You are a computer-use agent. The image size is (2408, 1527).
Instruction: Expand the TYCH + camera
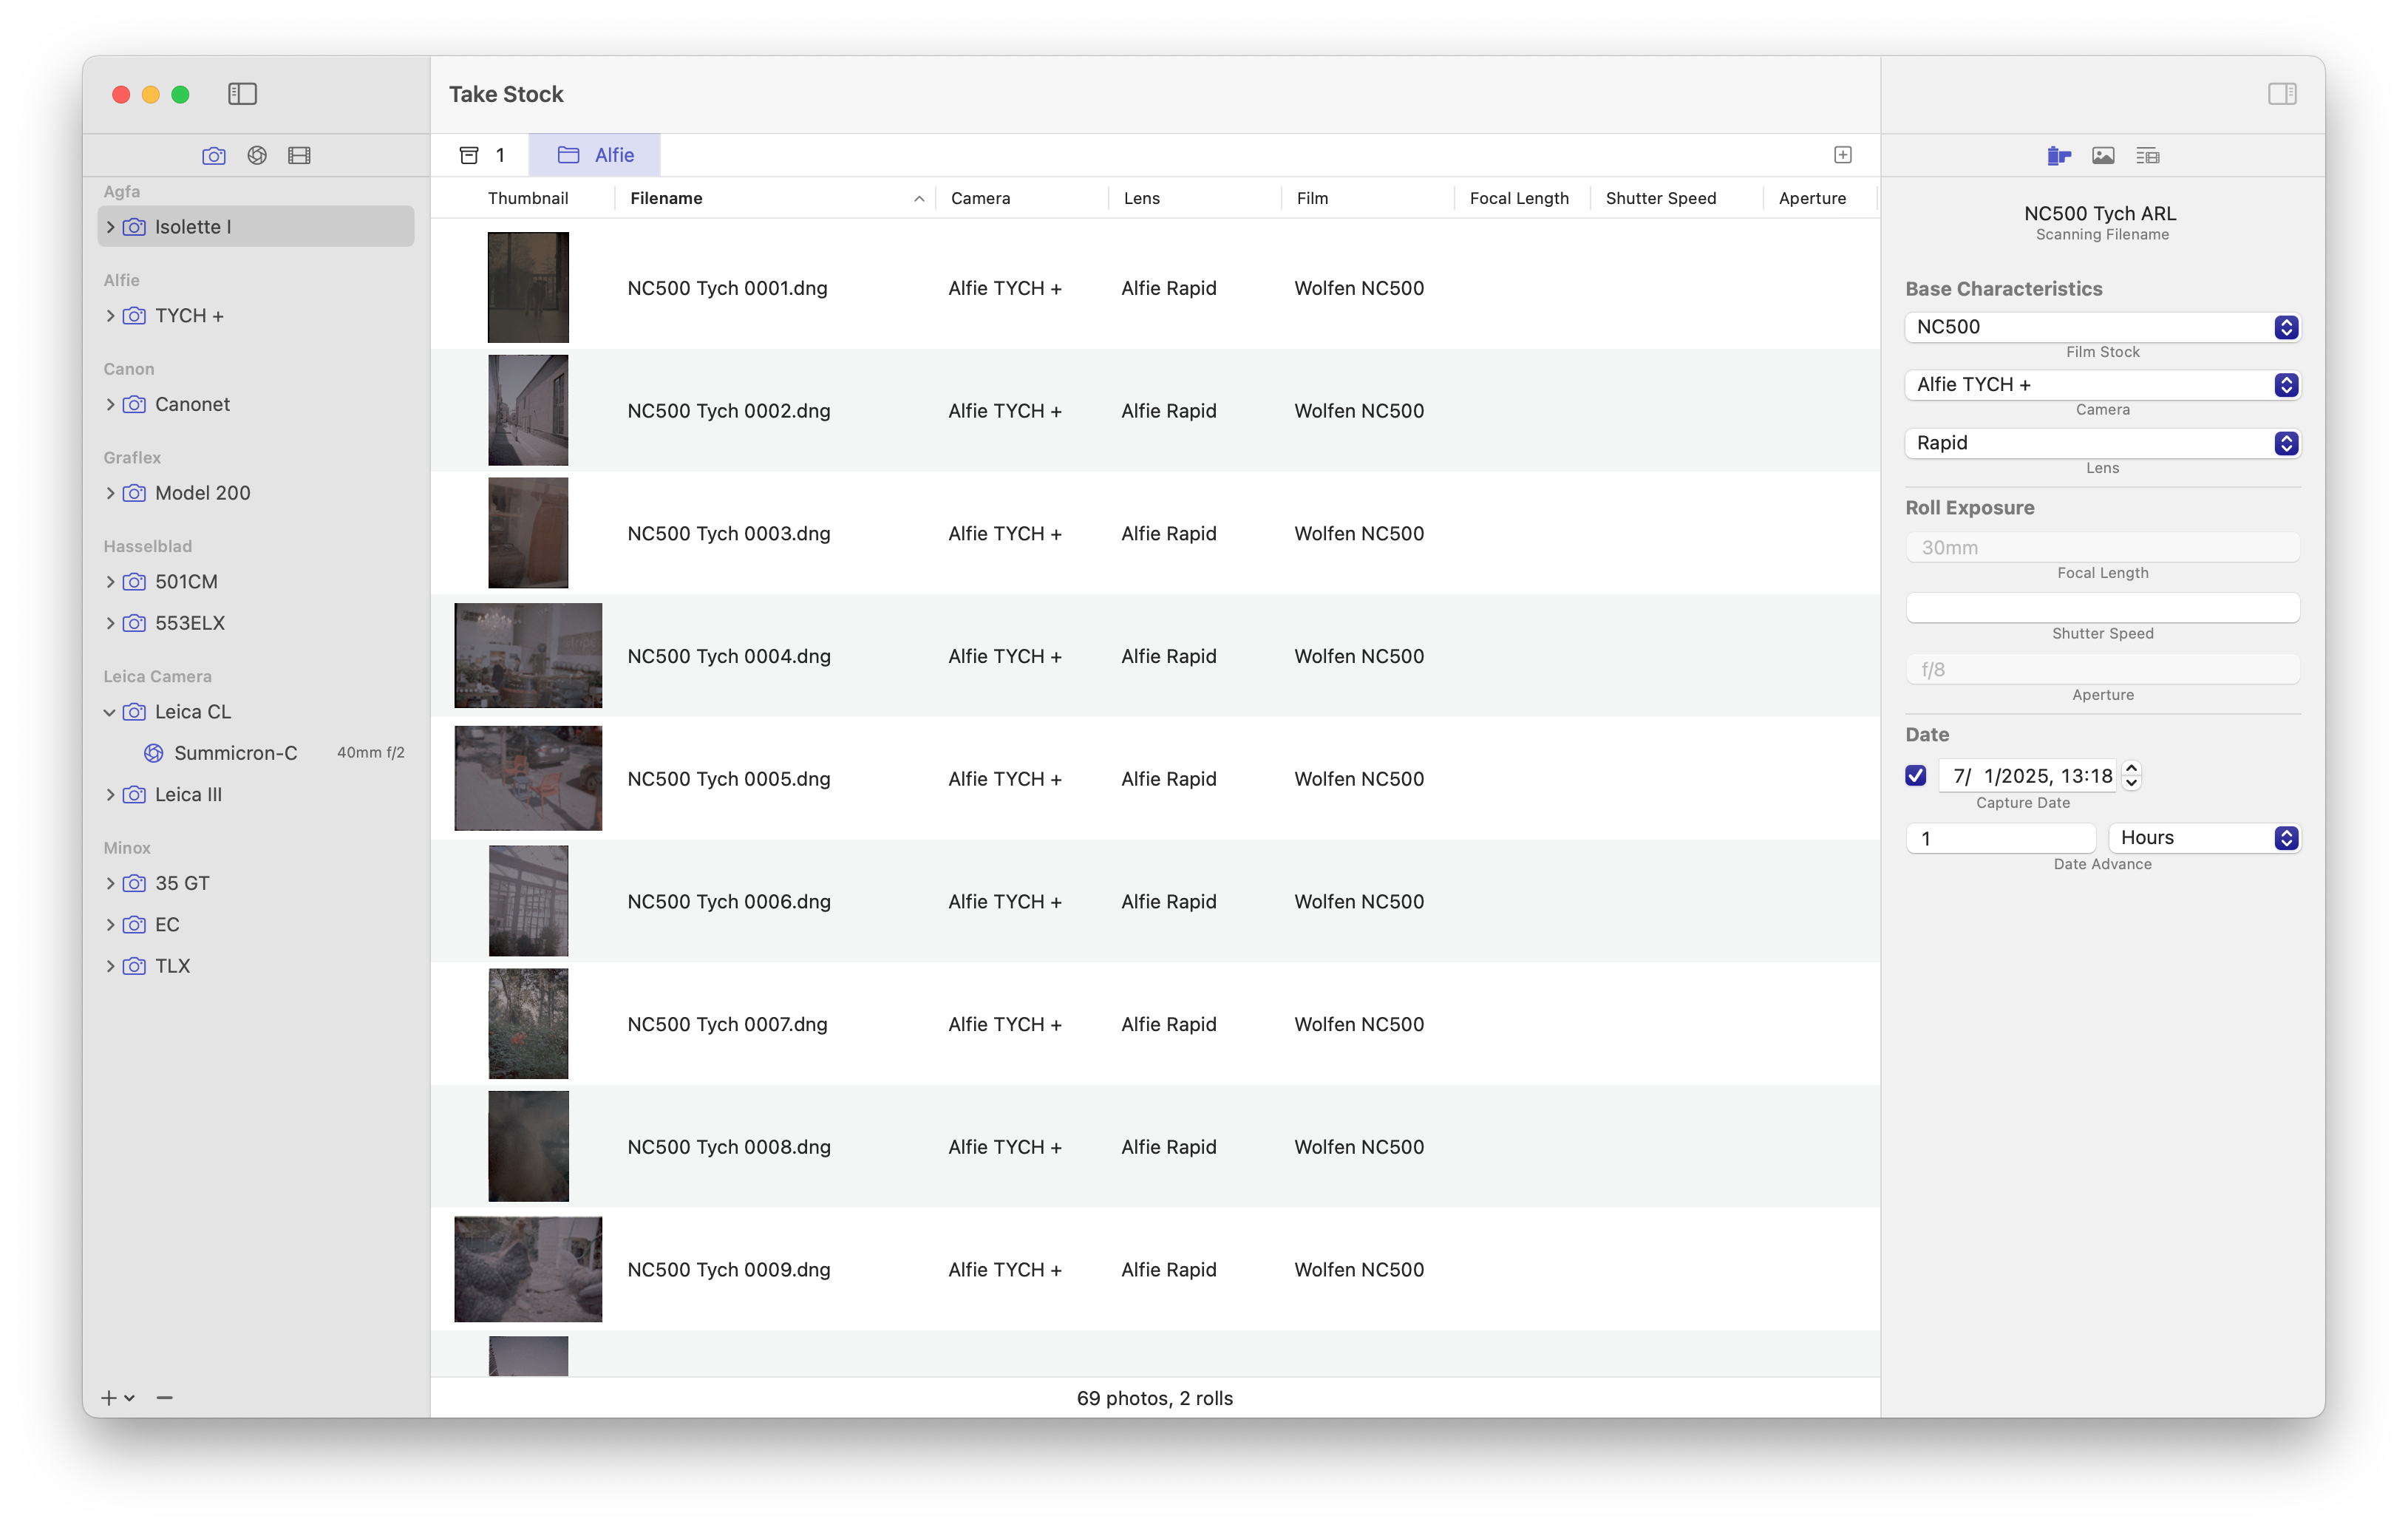(110, 316)
